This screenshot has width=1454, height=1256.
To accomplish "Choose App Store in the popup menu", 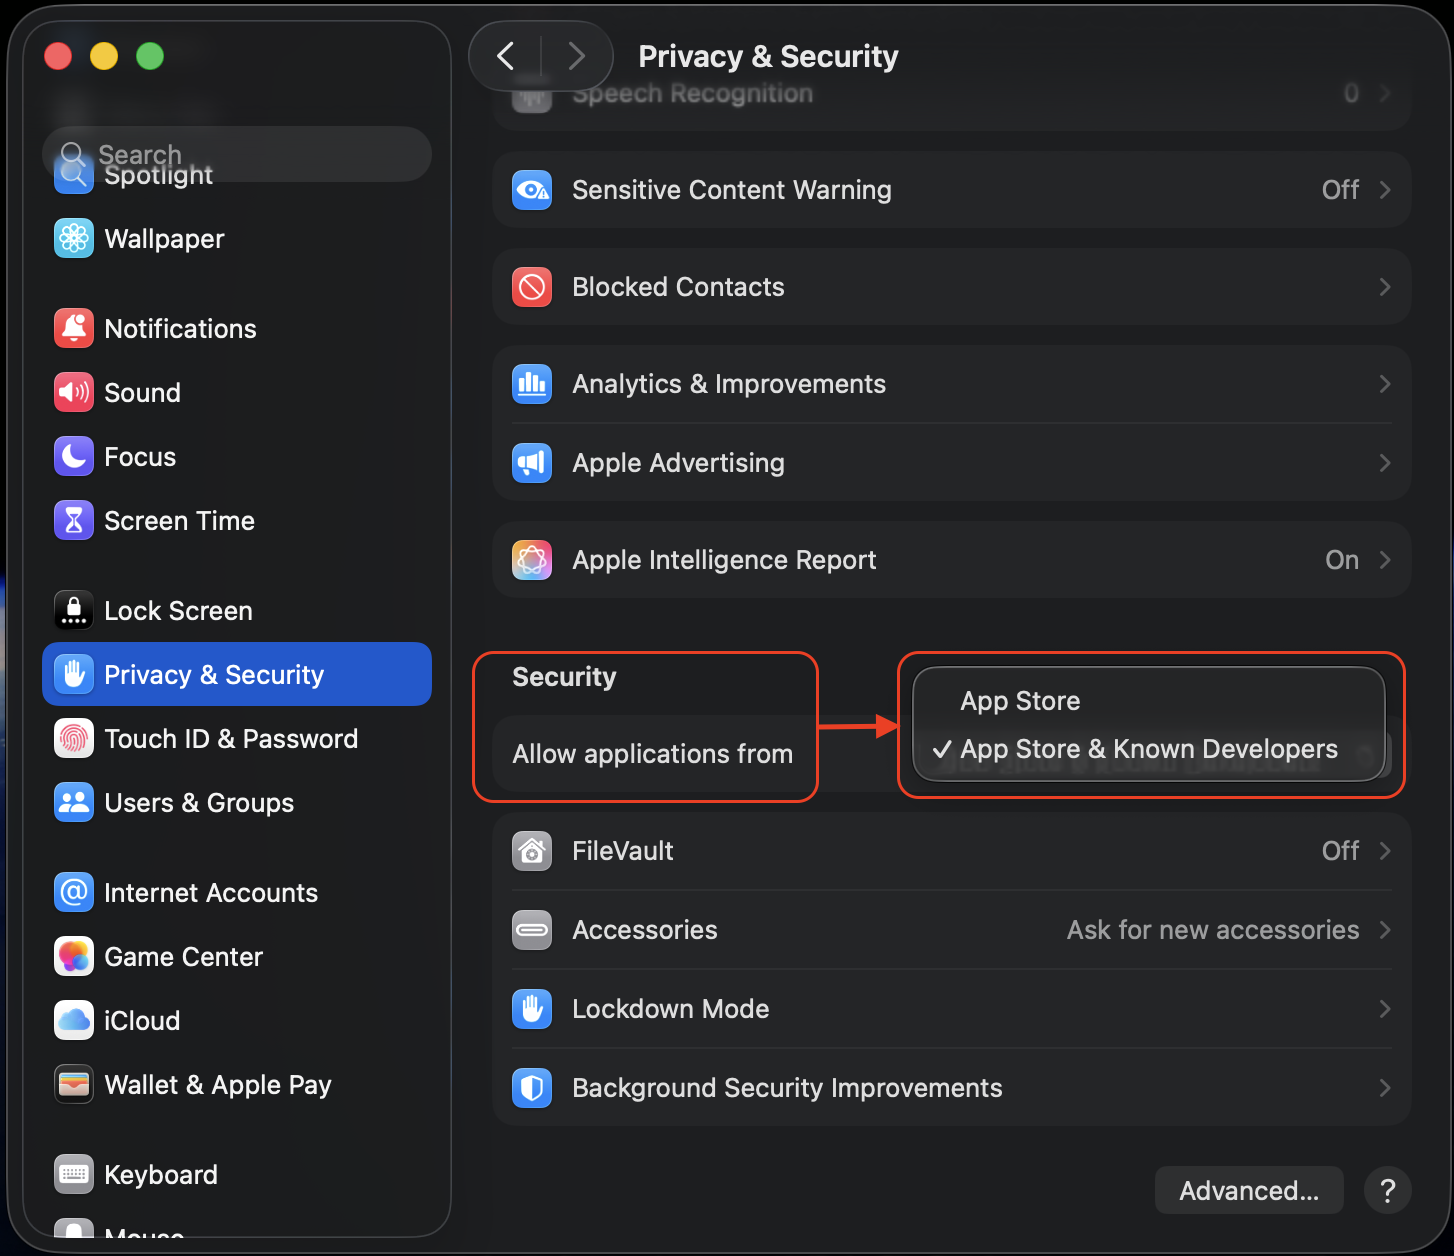I will [x=1149, y=701].
